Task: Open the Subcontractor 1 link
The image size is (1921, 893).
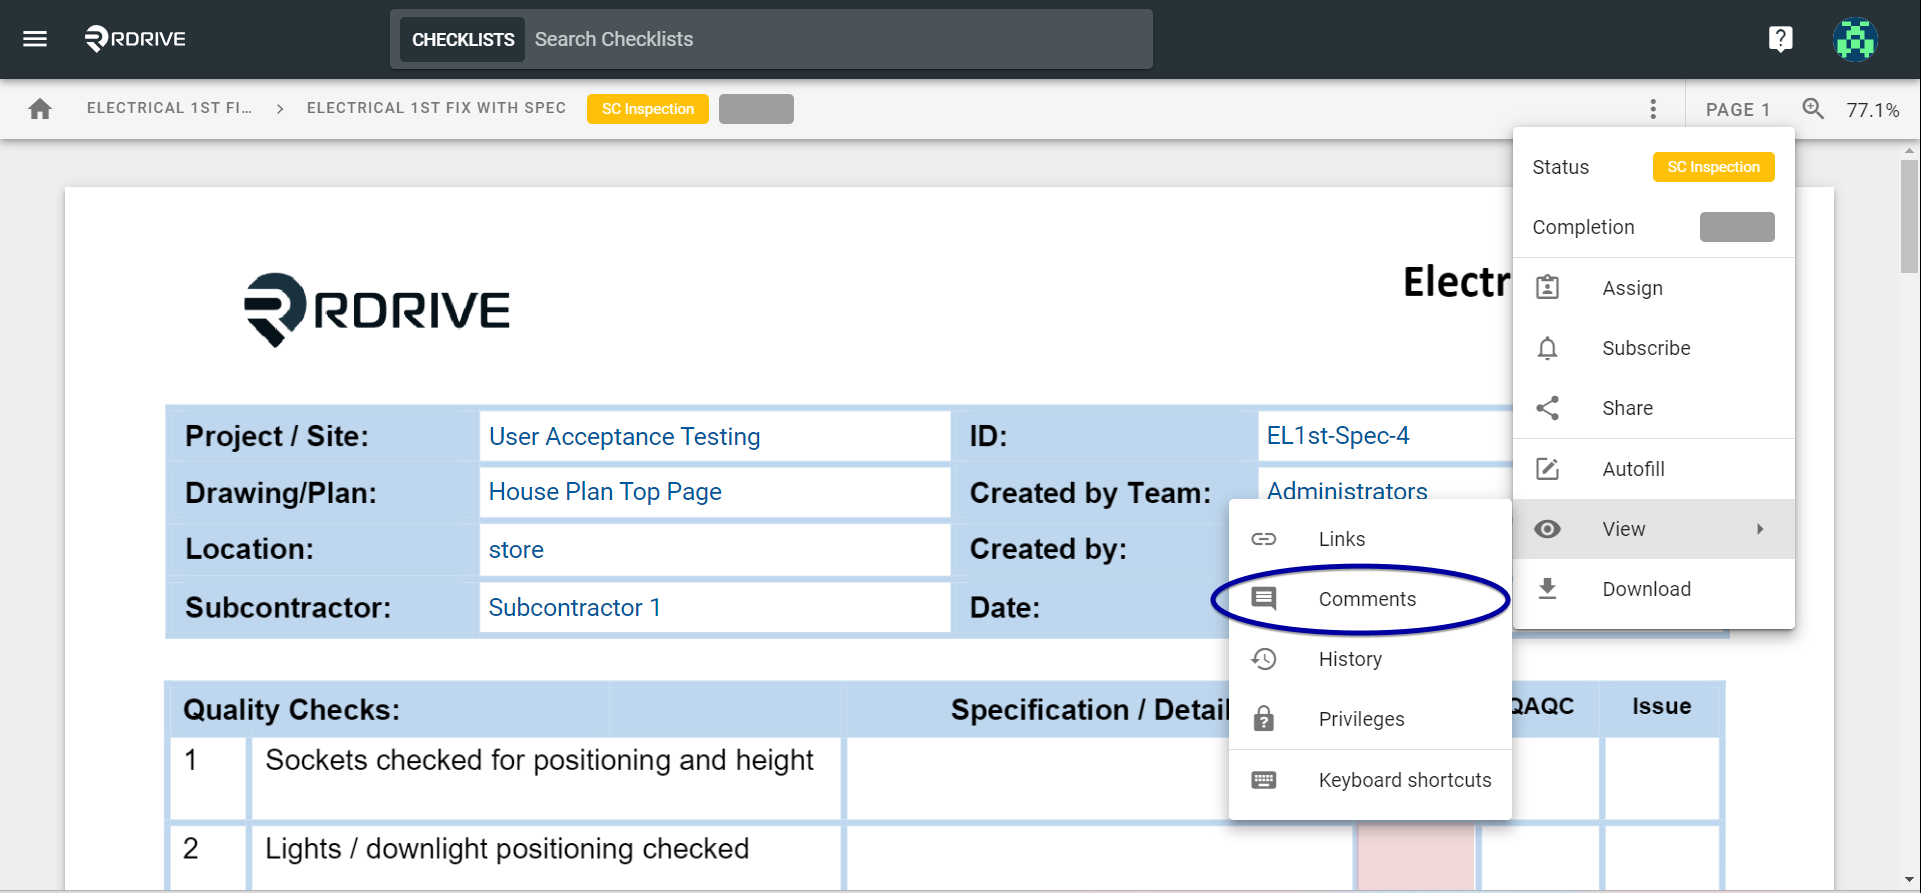Action: (574, 608)
